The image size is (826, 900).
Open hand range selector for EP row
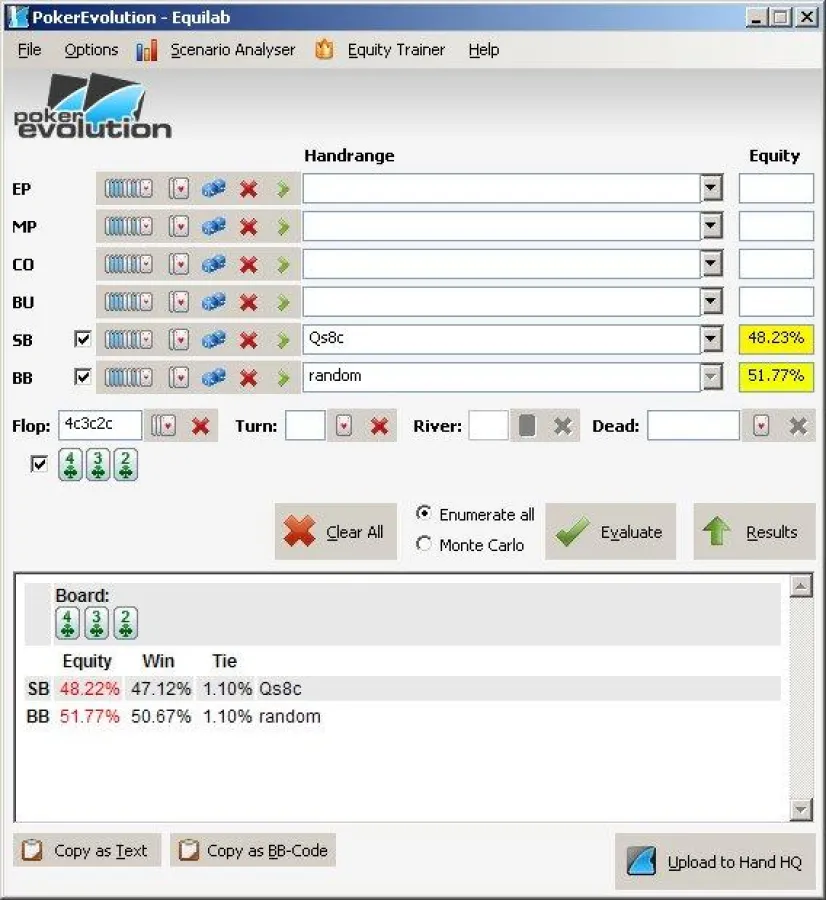(x=128, y=189)
